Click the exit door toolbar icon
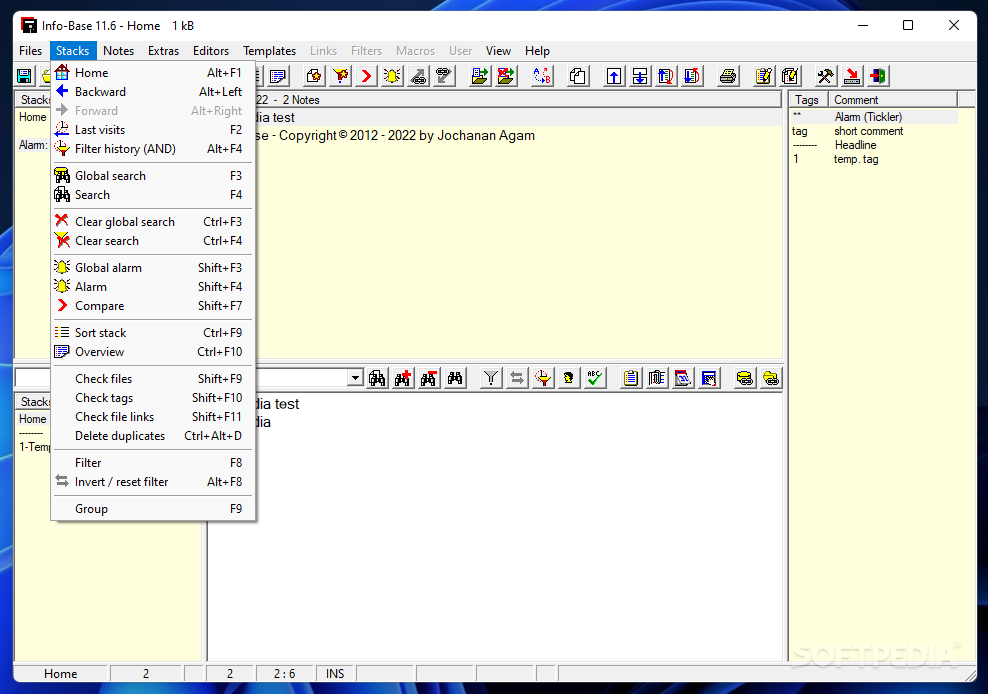 click(878, 76)
